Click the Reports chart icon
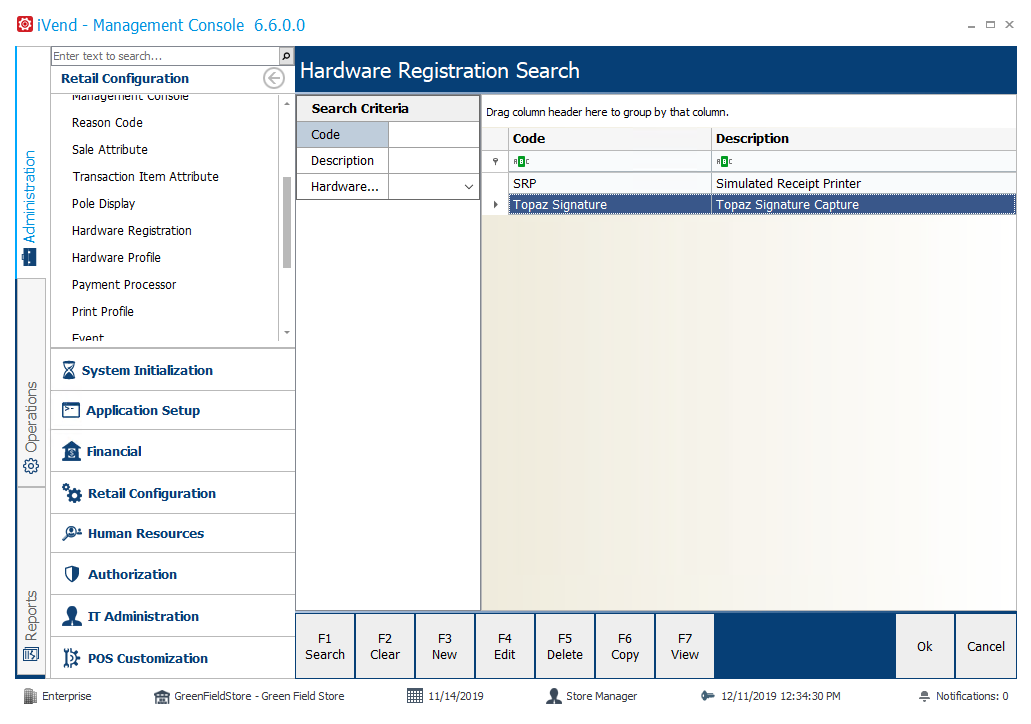The width and height of the screenshot is (1031, 724). click(31, 654)
